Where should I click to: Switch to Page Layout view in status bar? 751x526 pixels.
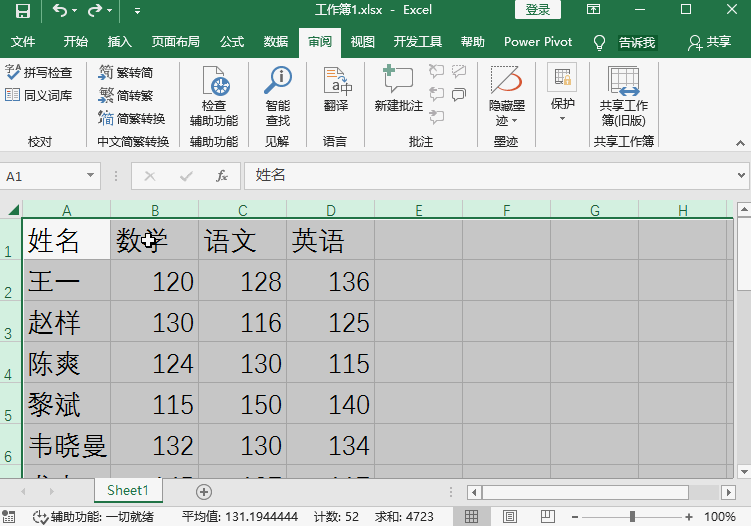[x=510, y=517]
